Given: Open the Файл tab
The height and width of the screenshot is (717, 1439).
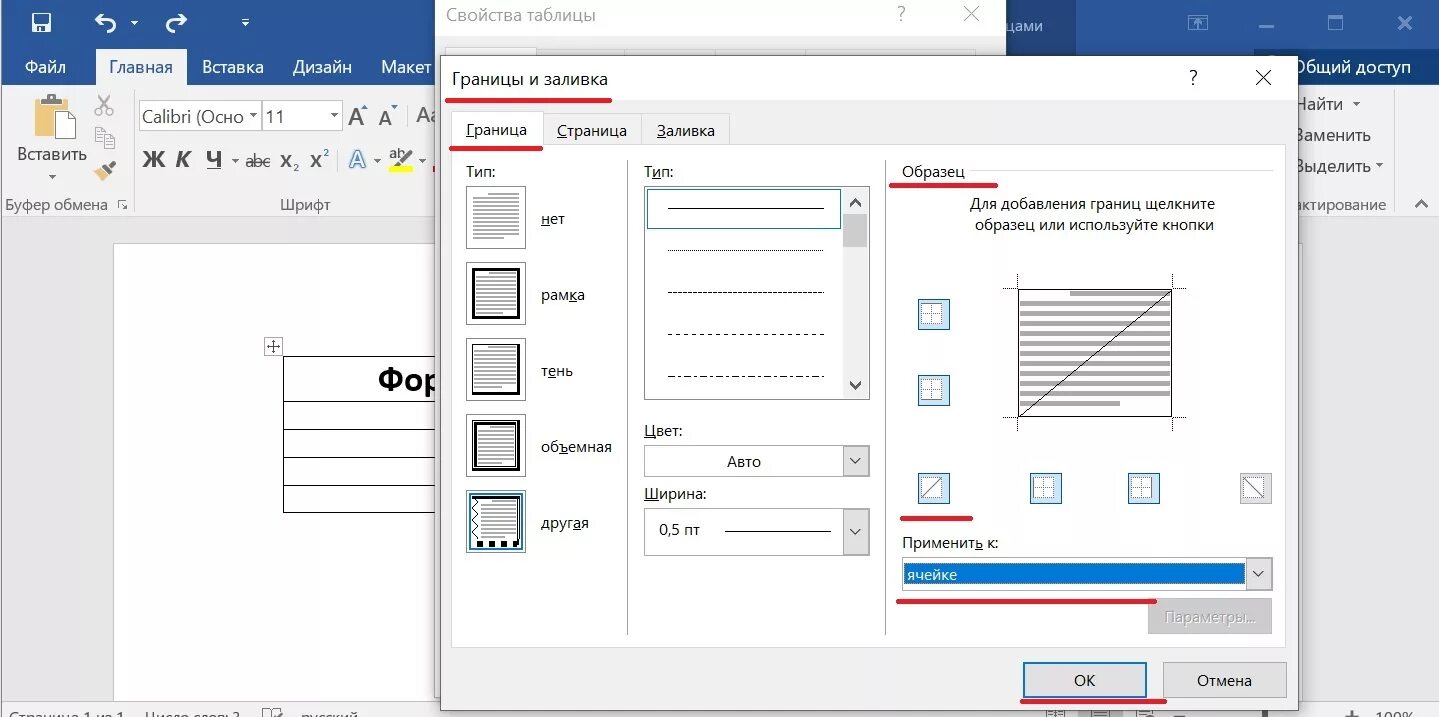Looking at the screenshot, I should [x=46, y=67].
